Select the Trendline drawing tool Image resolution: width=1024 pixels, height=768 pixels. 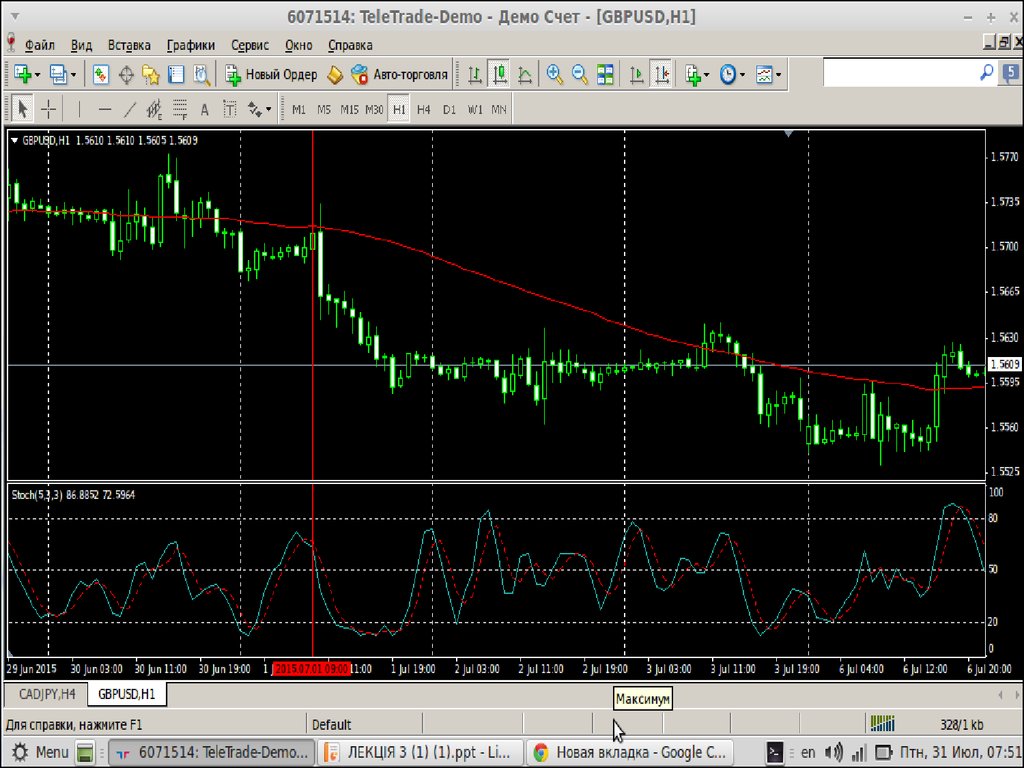pyautogui.click(x=129, y=109)
